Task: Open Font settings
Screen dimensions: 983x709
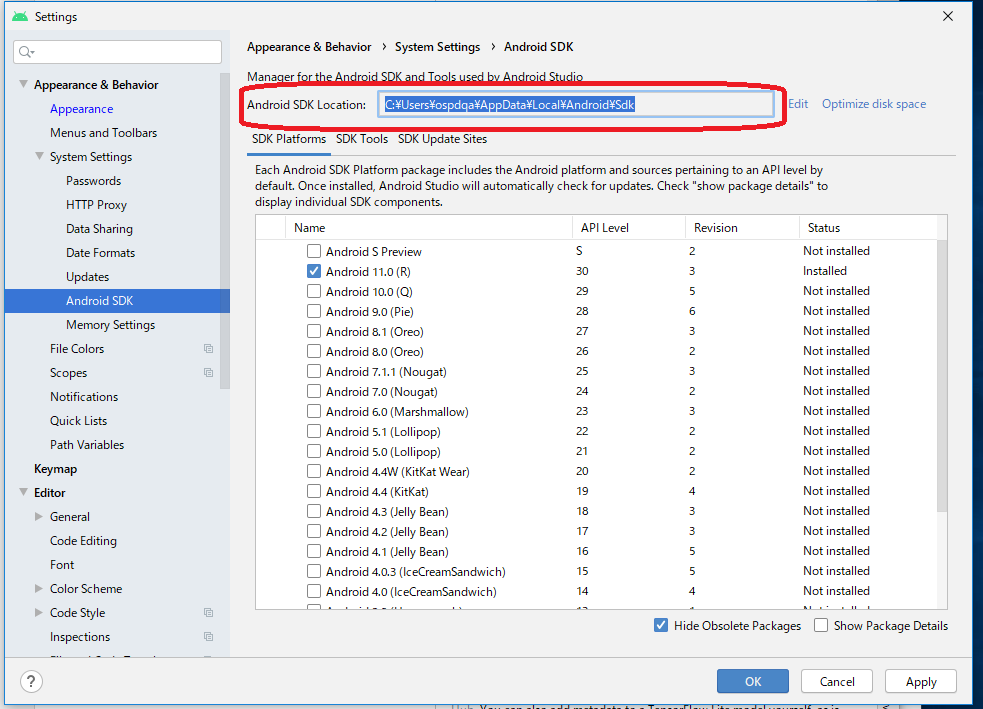Action: point(62,565)
